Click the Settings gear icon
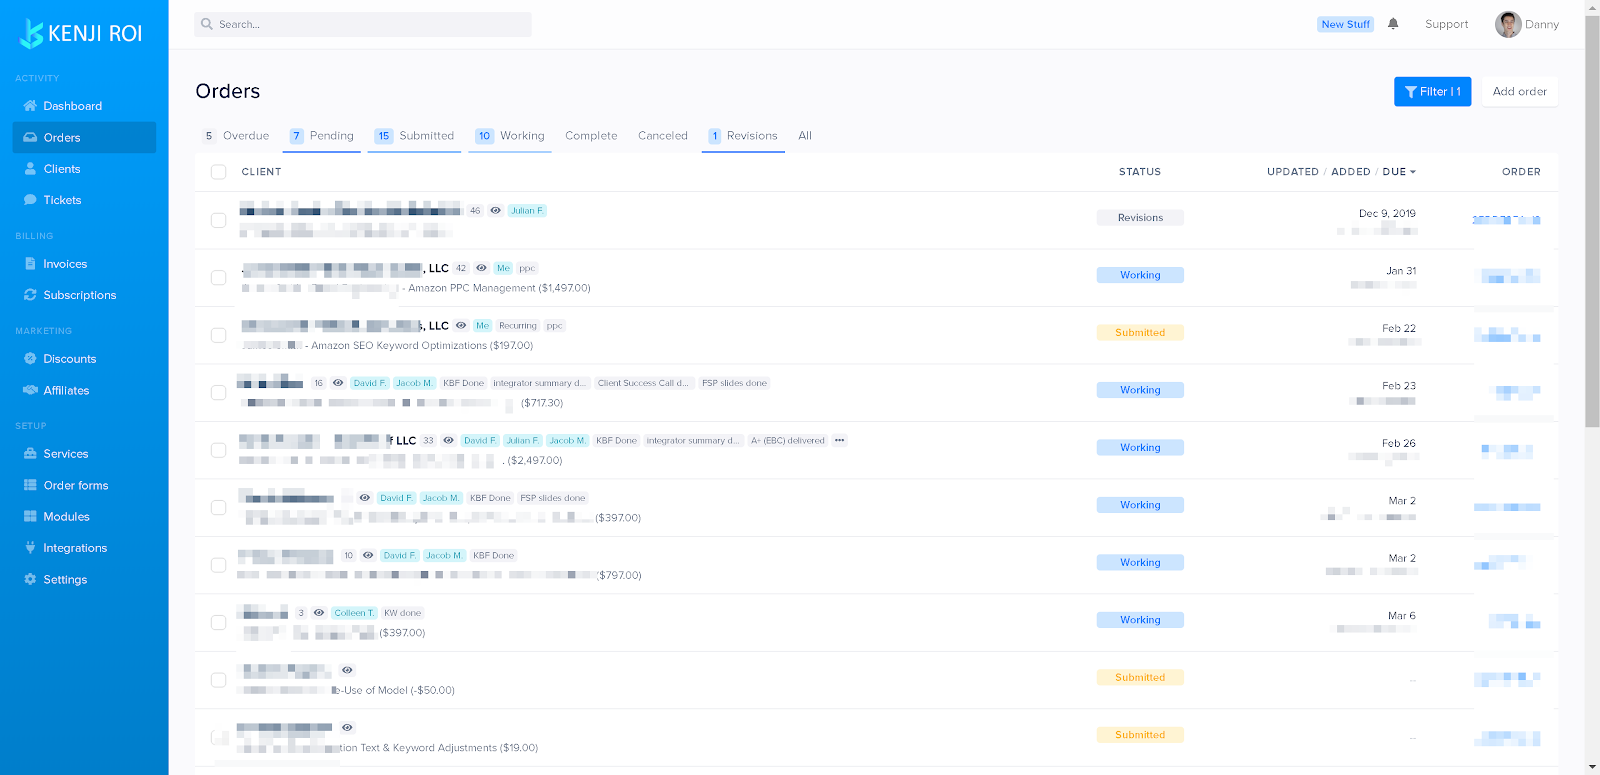1600x775 pixels. (x=30, y=580)
